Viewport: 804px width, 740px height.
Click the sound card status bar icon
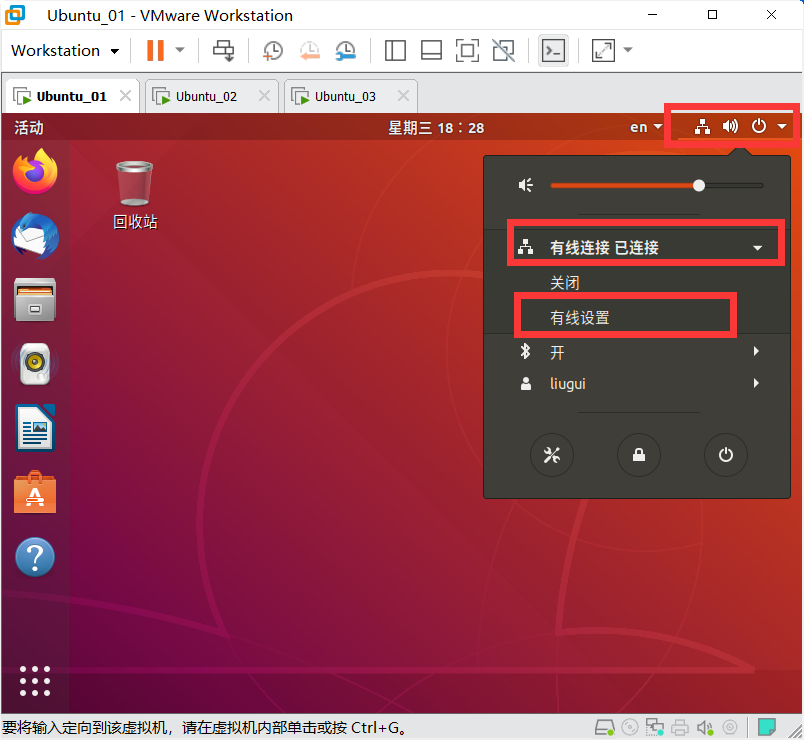coord(705,727)
